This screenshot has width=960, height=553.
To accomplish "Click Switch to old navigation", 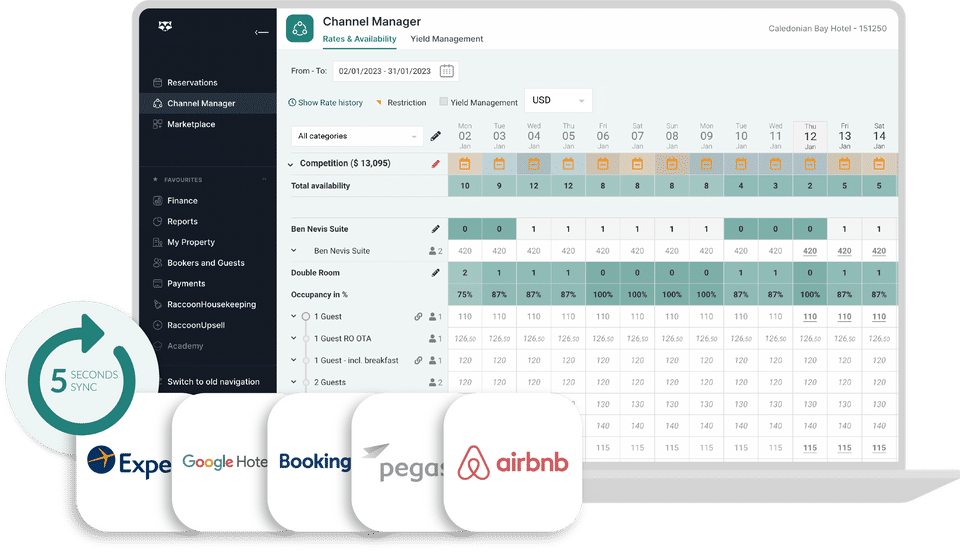I will click(x=213, y=382).
